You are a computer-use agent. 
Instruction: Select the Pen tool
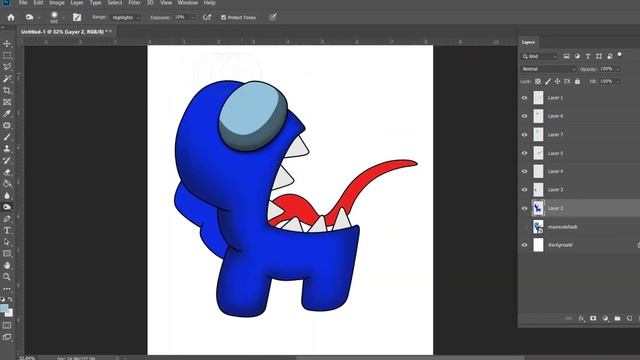point(7,219)
